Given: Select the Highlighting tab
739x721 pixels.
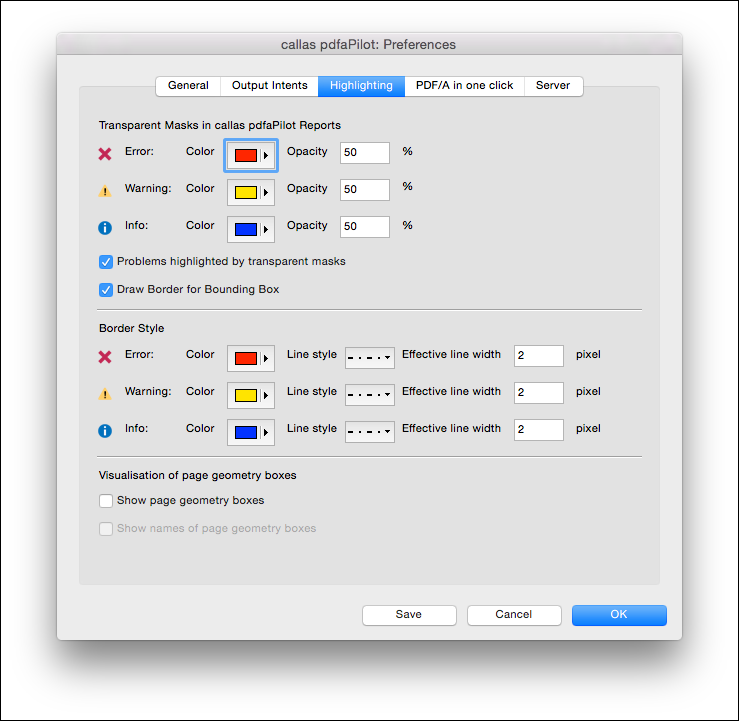Looking at the screenshot, I should [x=361, y=86].
